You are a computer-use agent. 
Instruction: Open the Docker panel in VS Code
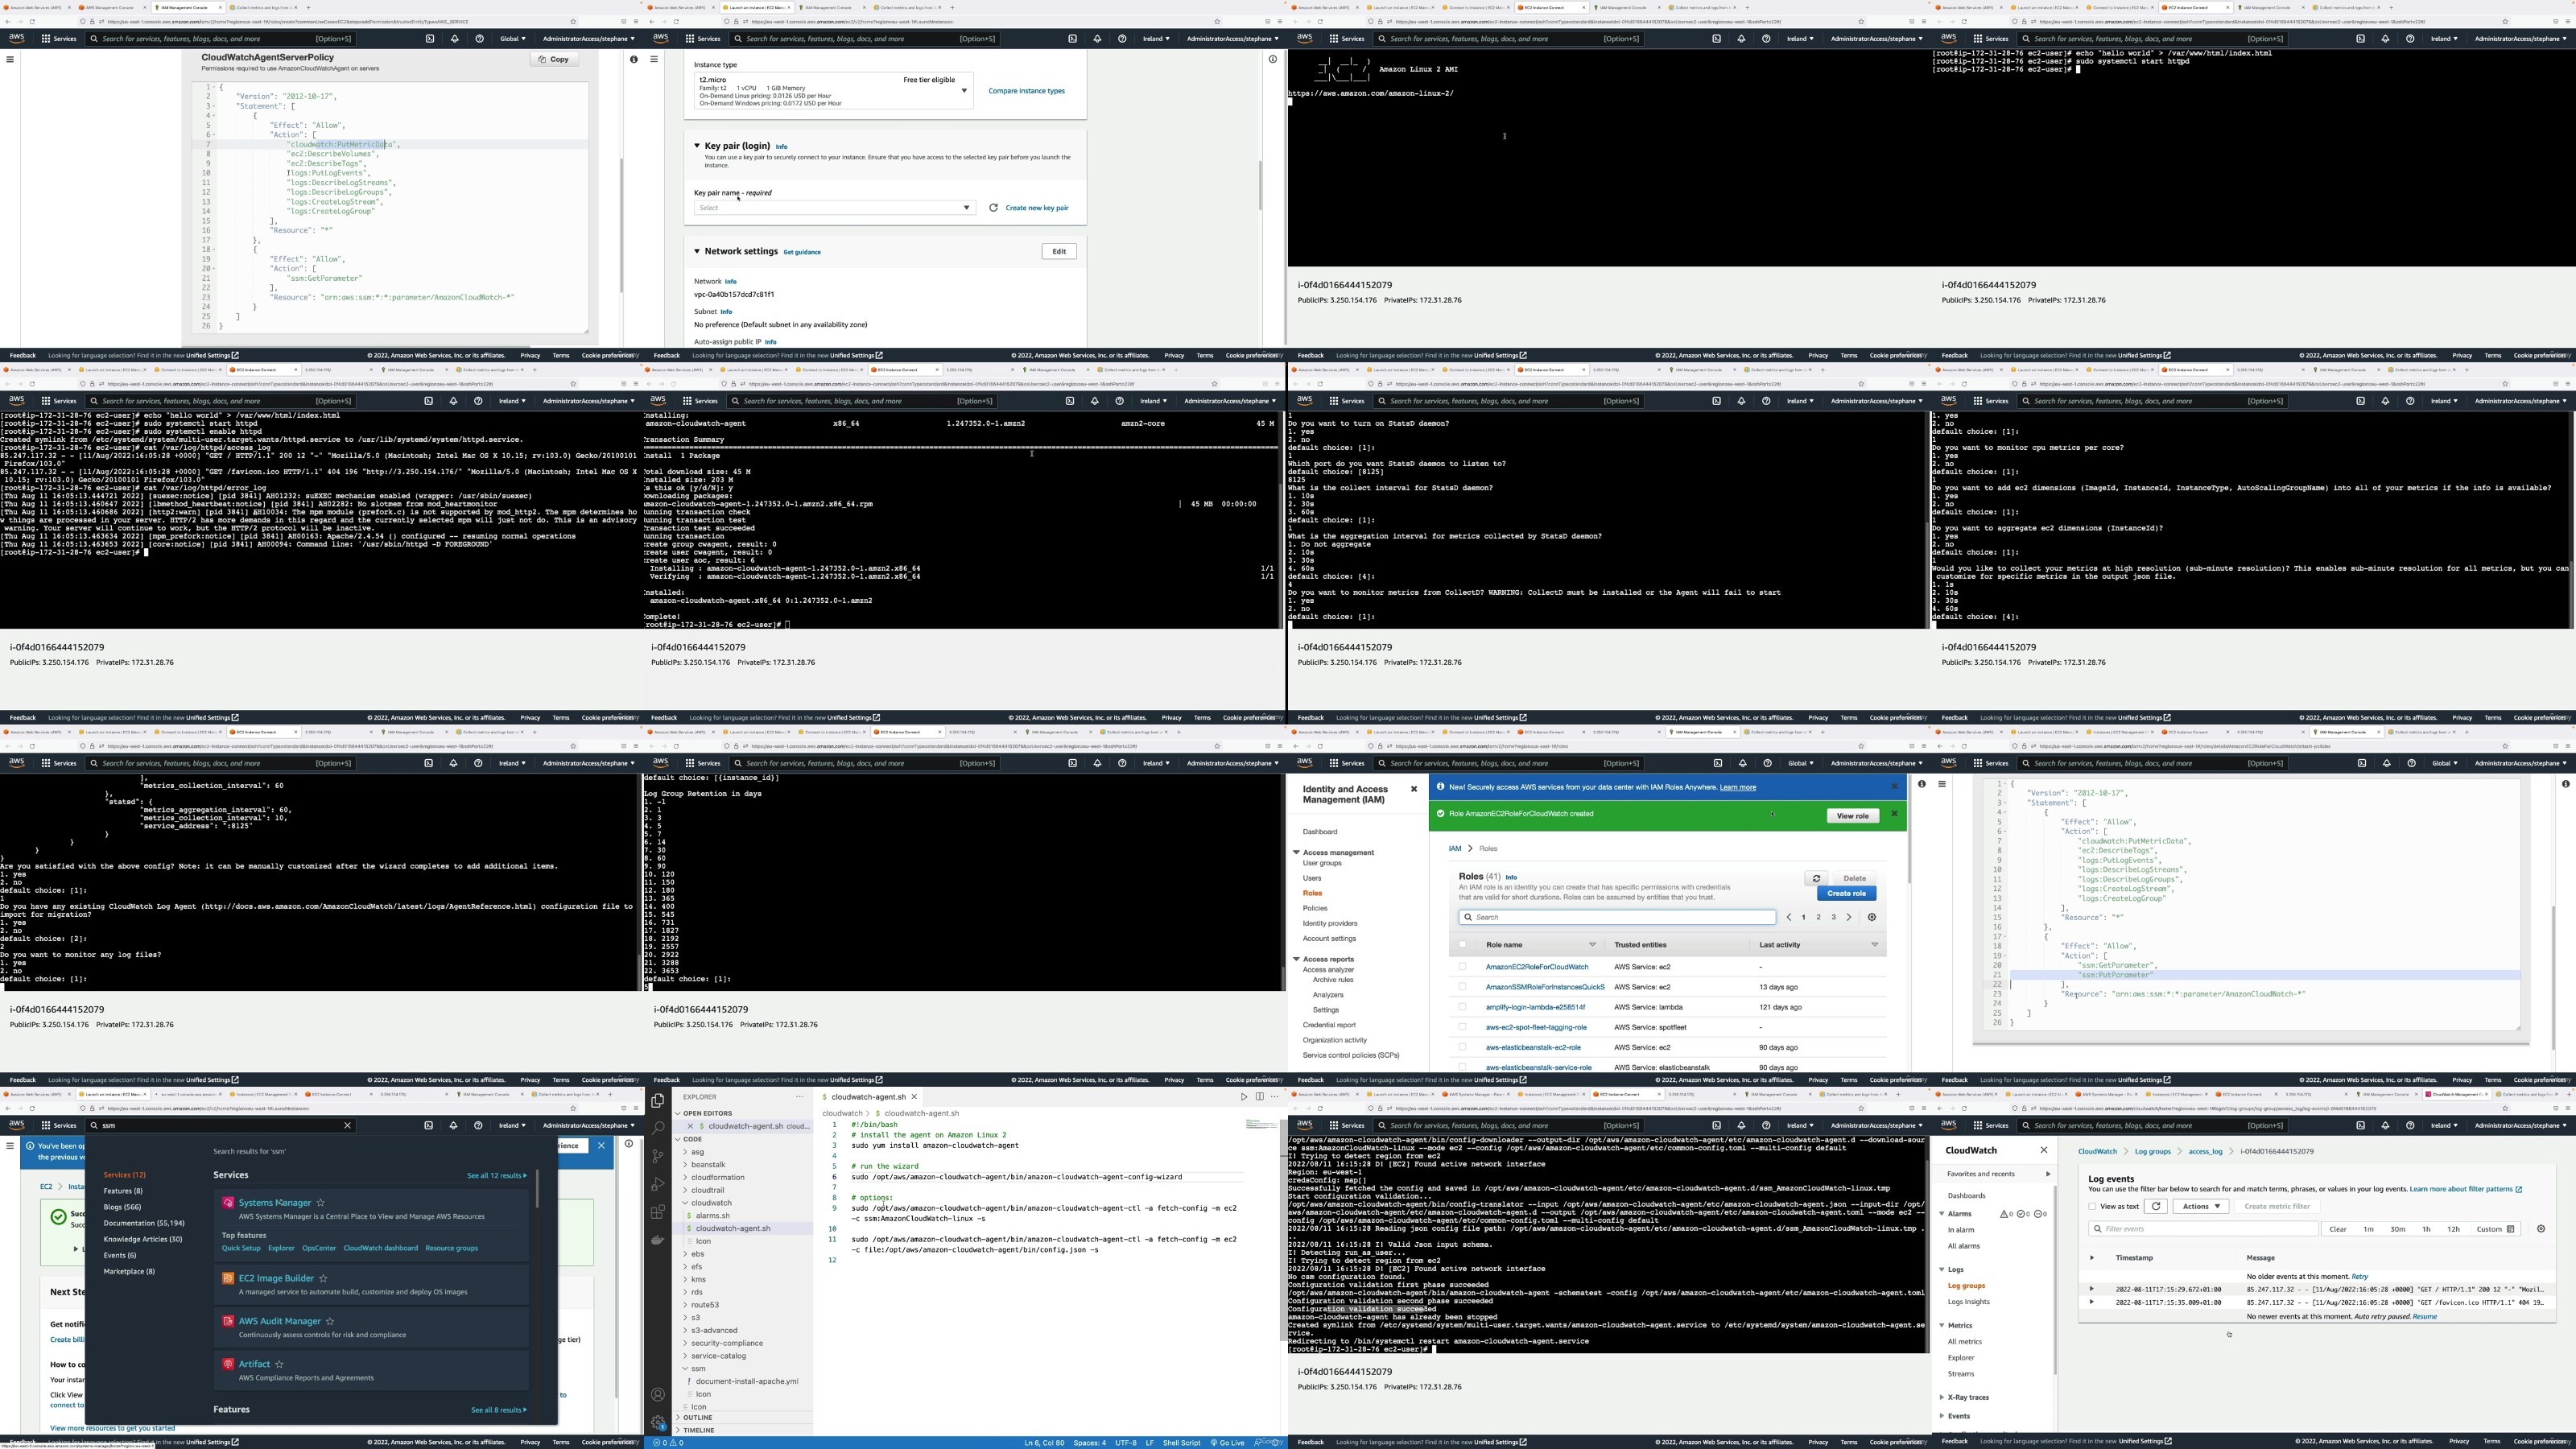657,1240
